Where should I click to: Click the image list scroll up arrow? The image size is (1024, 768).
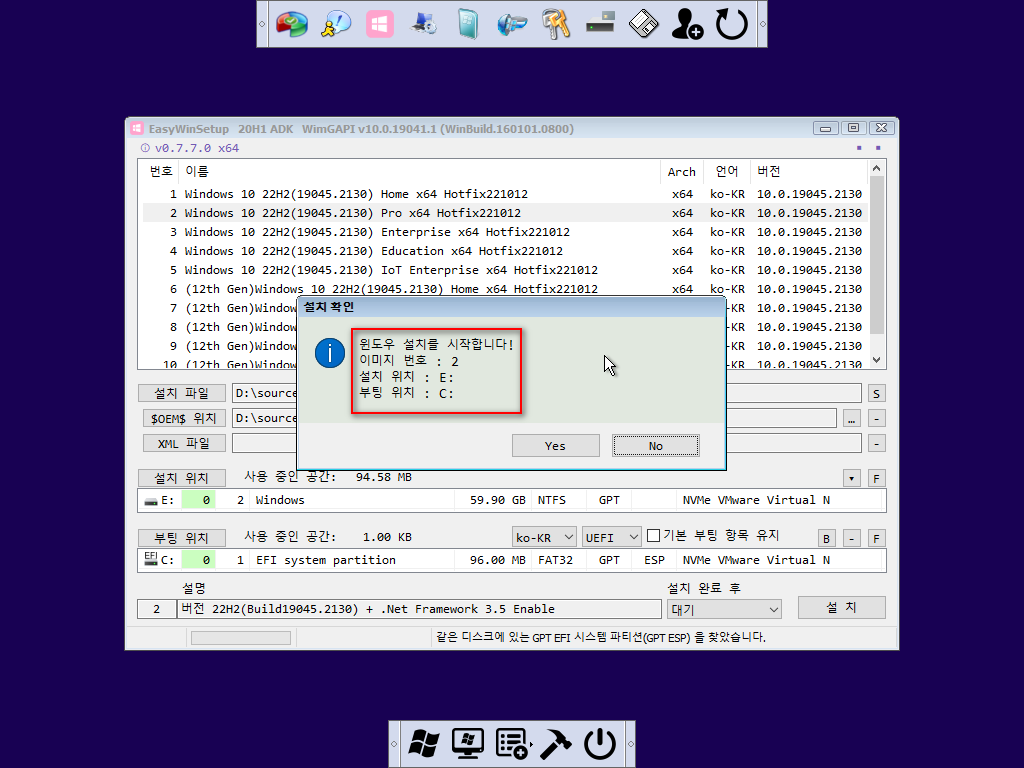[876, 168]
